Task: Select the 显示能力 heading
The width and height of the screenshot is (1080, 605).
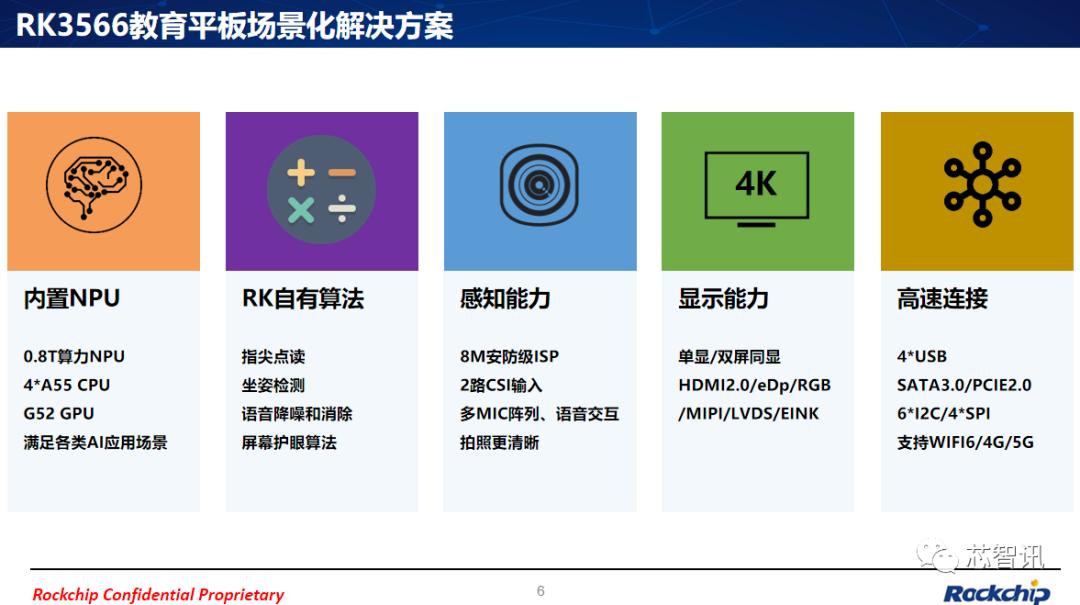Action: [722, 298]
